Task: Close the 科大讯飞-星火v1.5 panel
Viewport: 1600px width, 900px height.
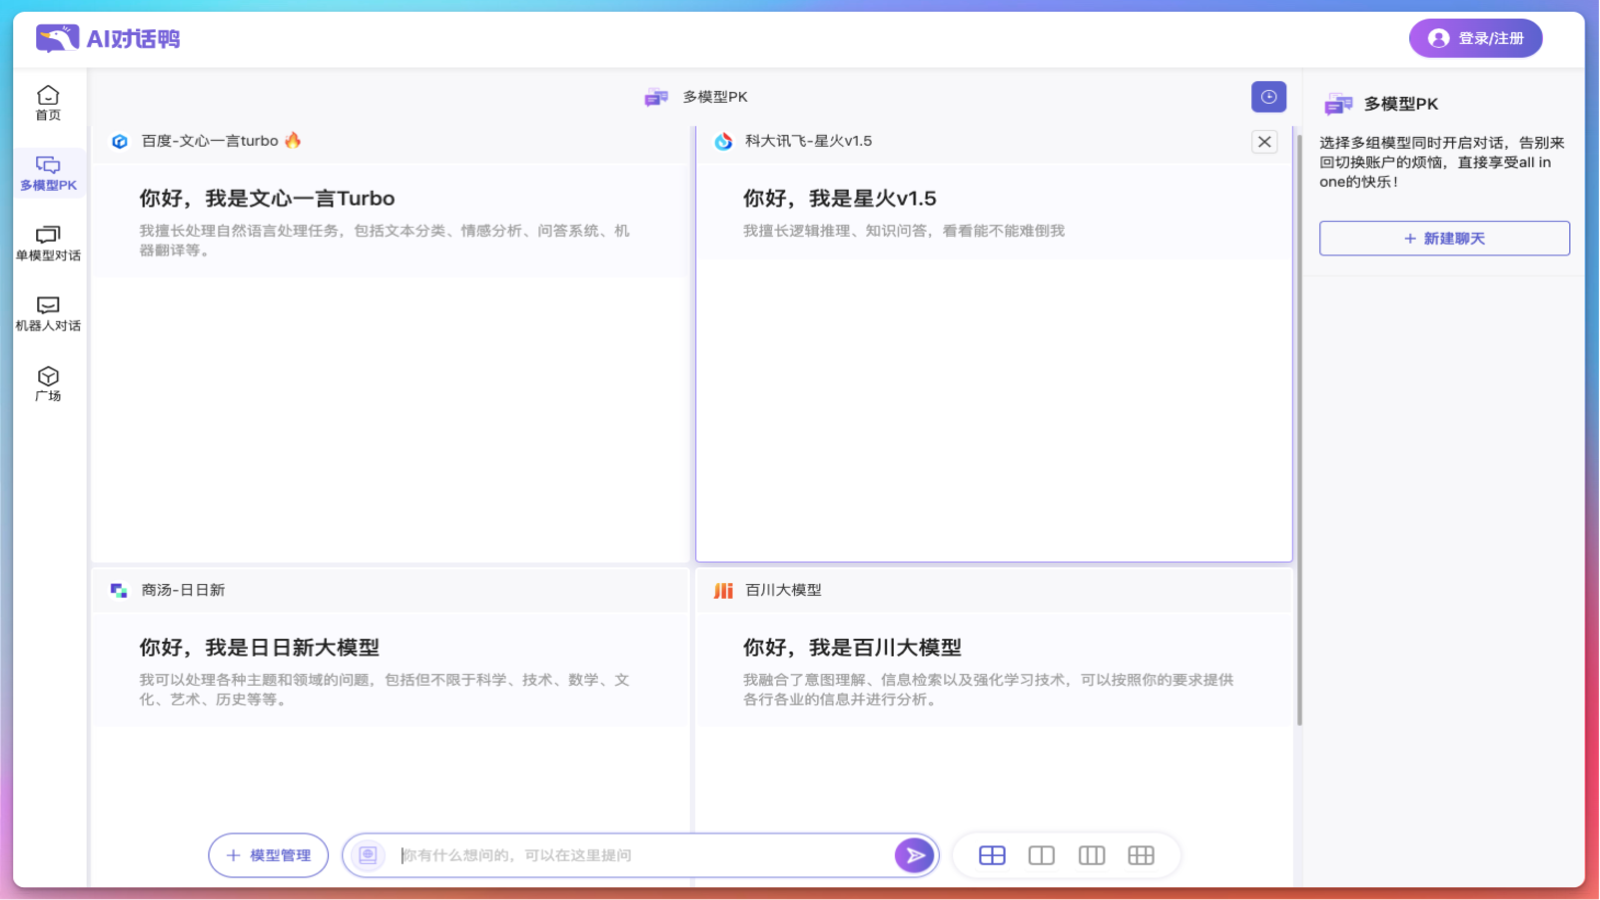Action: (x=1264, y=142)
